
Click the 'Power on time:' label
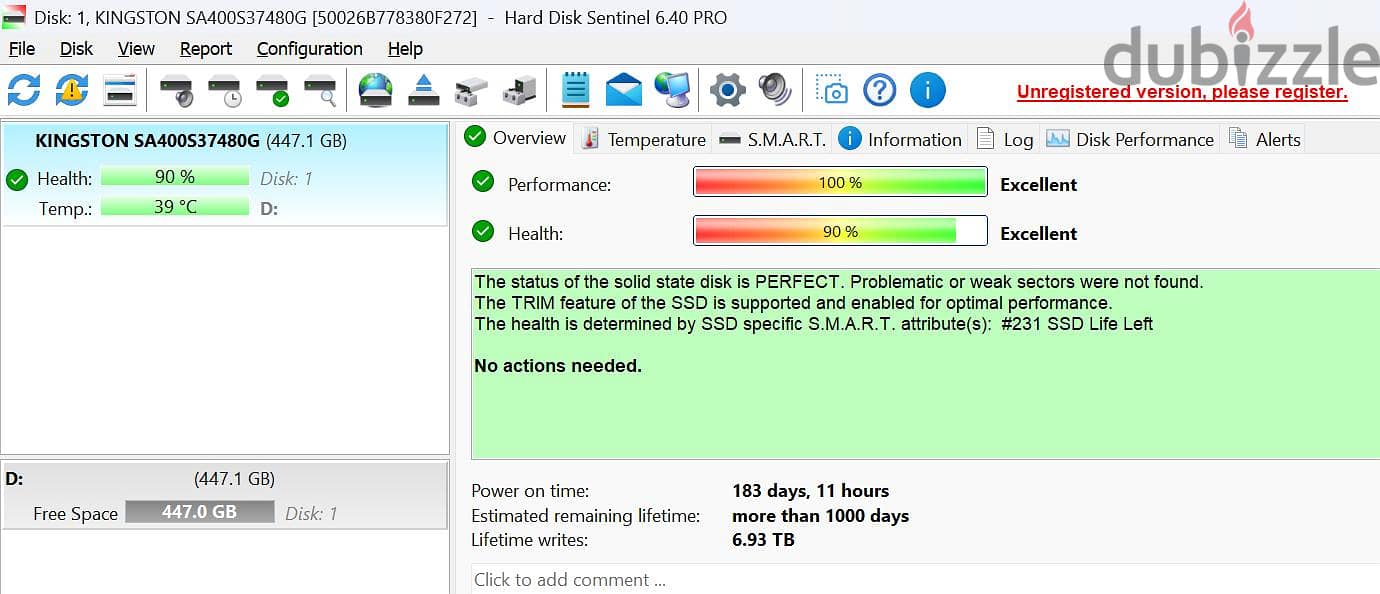(x=530, y=491)
